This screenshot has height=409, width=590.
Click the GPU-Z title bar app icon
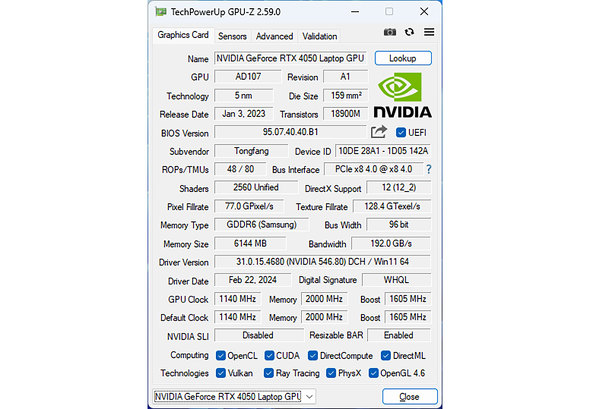[x=161, y=12]
